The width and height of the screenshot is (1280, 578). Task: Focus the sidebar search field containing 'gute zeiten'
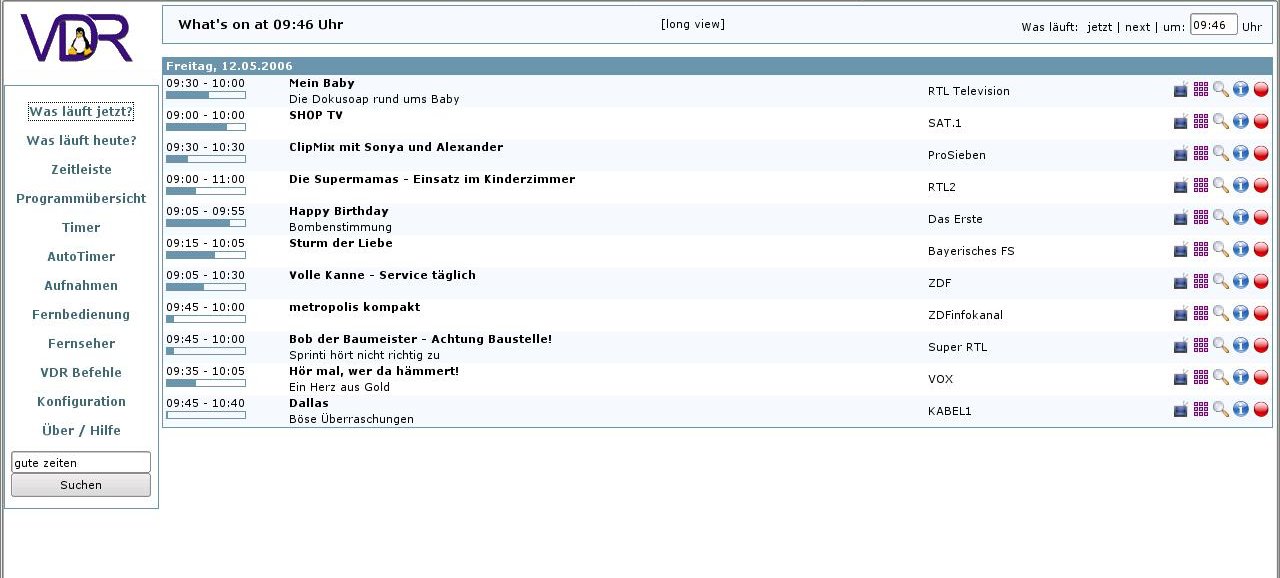[81, 462]
